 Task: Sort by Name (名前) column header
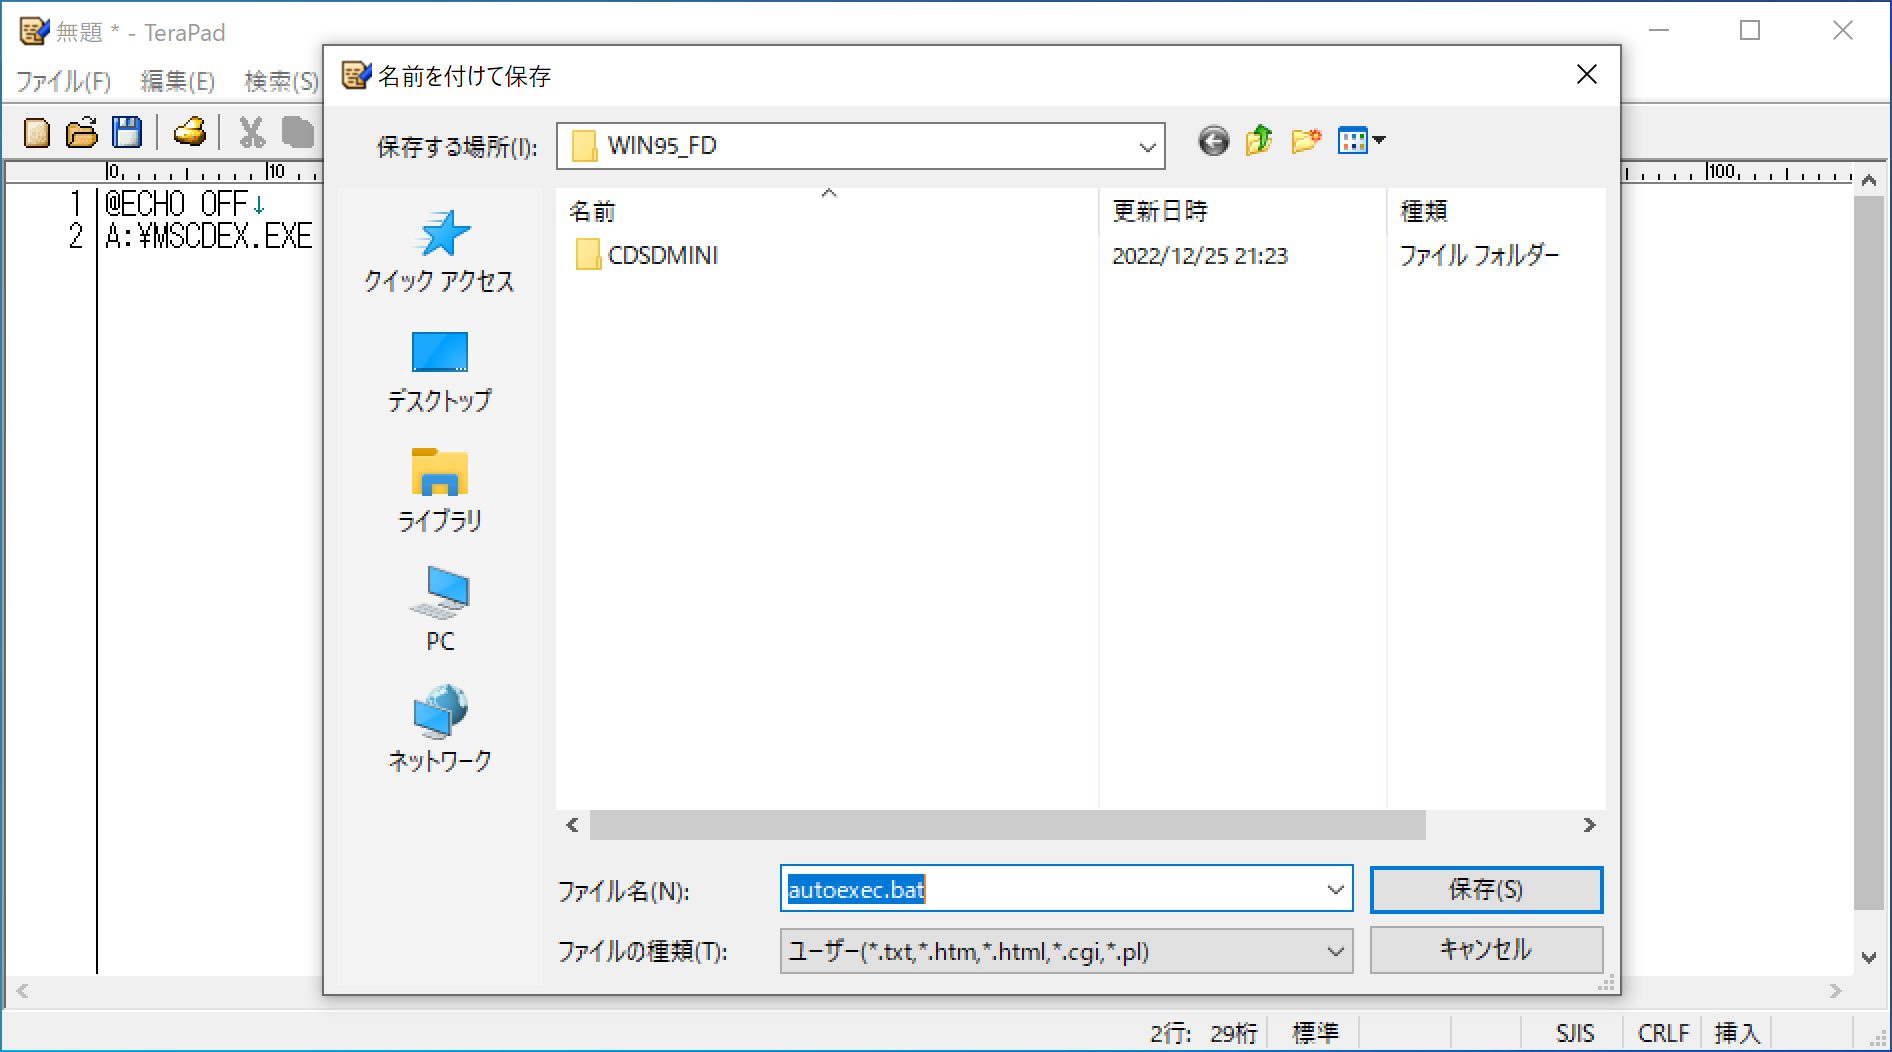(x=826, y=211)
